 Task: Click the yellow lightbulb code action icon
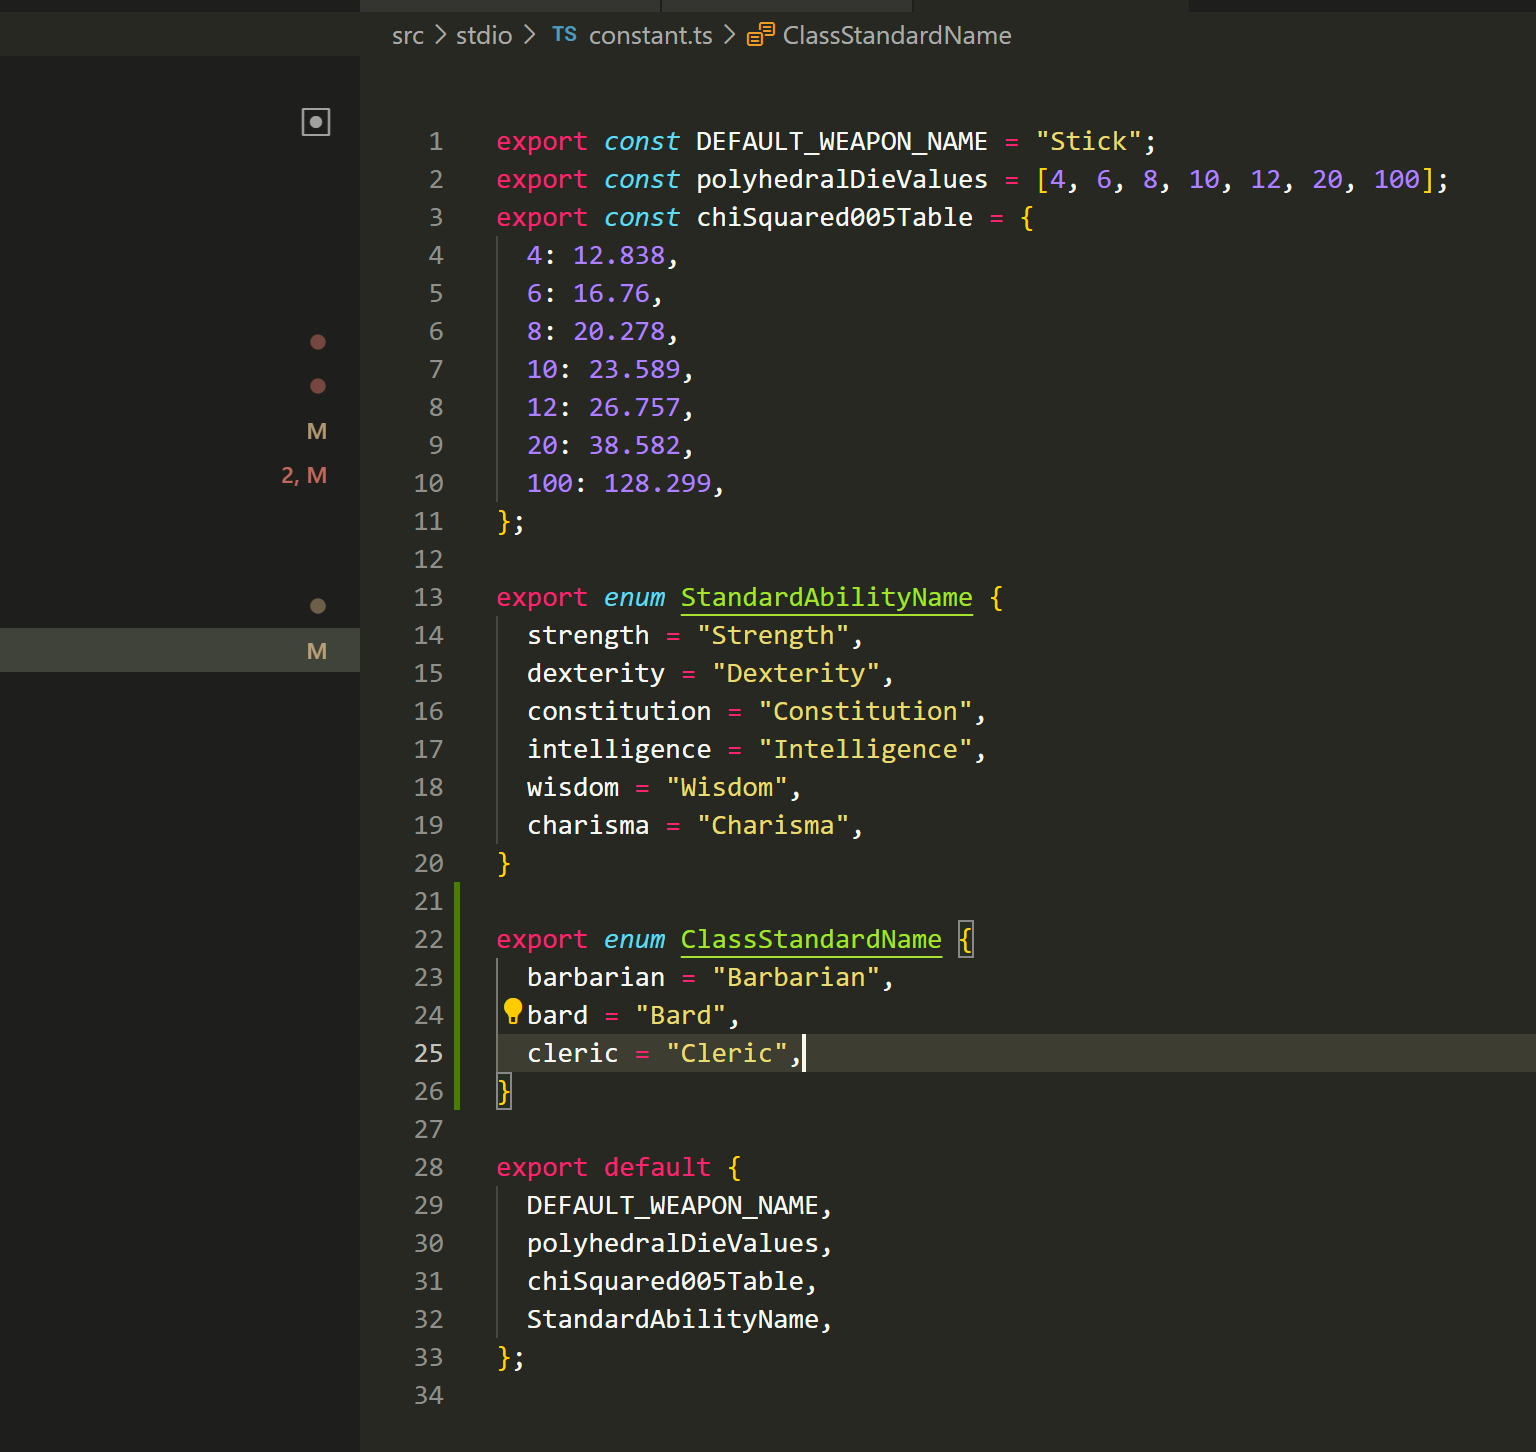tap(512, 1011)
